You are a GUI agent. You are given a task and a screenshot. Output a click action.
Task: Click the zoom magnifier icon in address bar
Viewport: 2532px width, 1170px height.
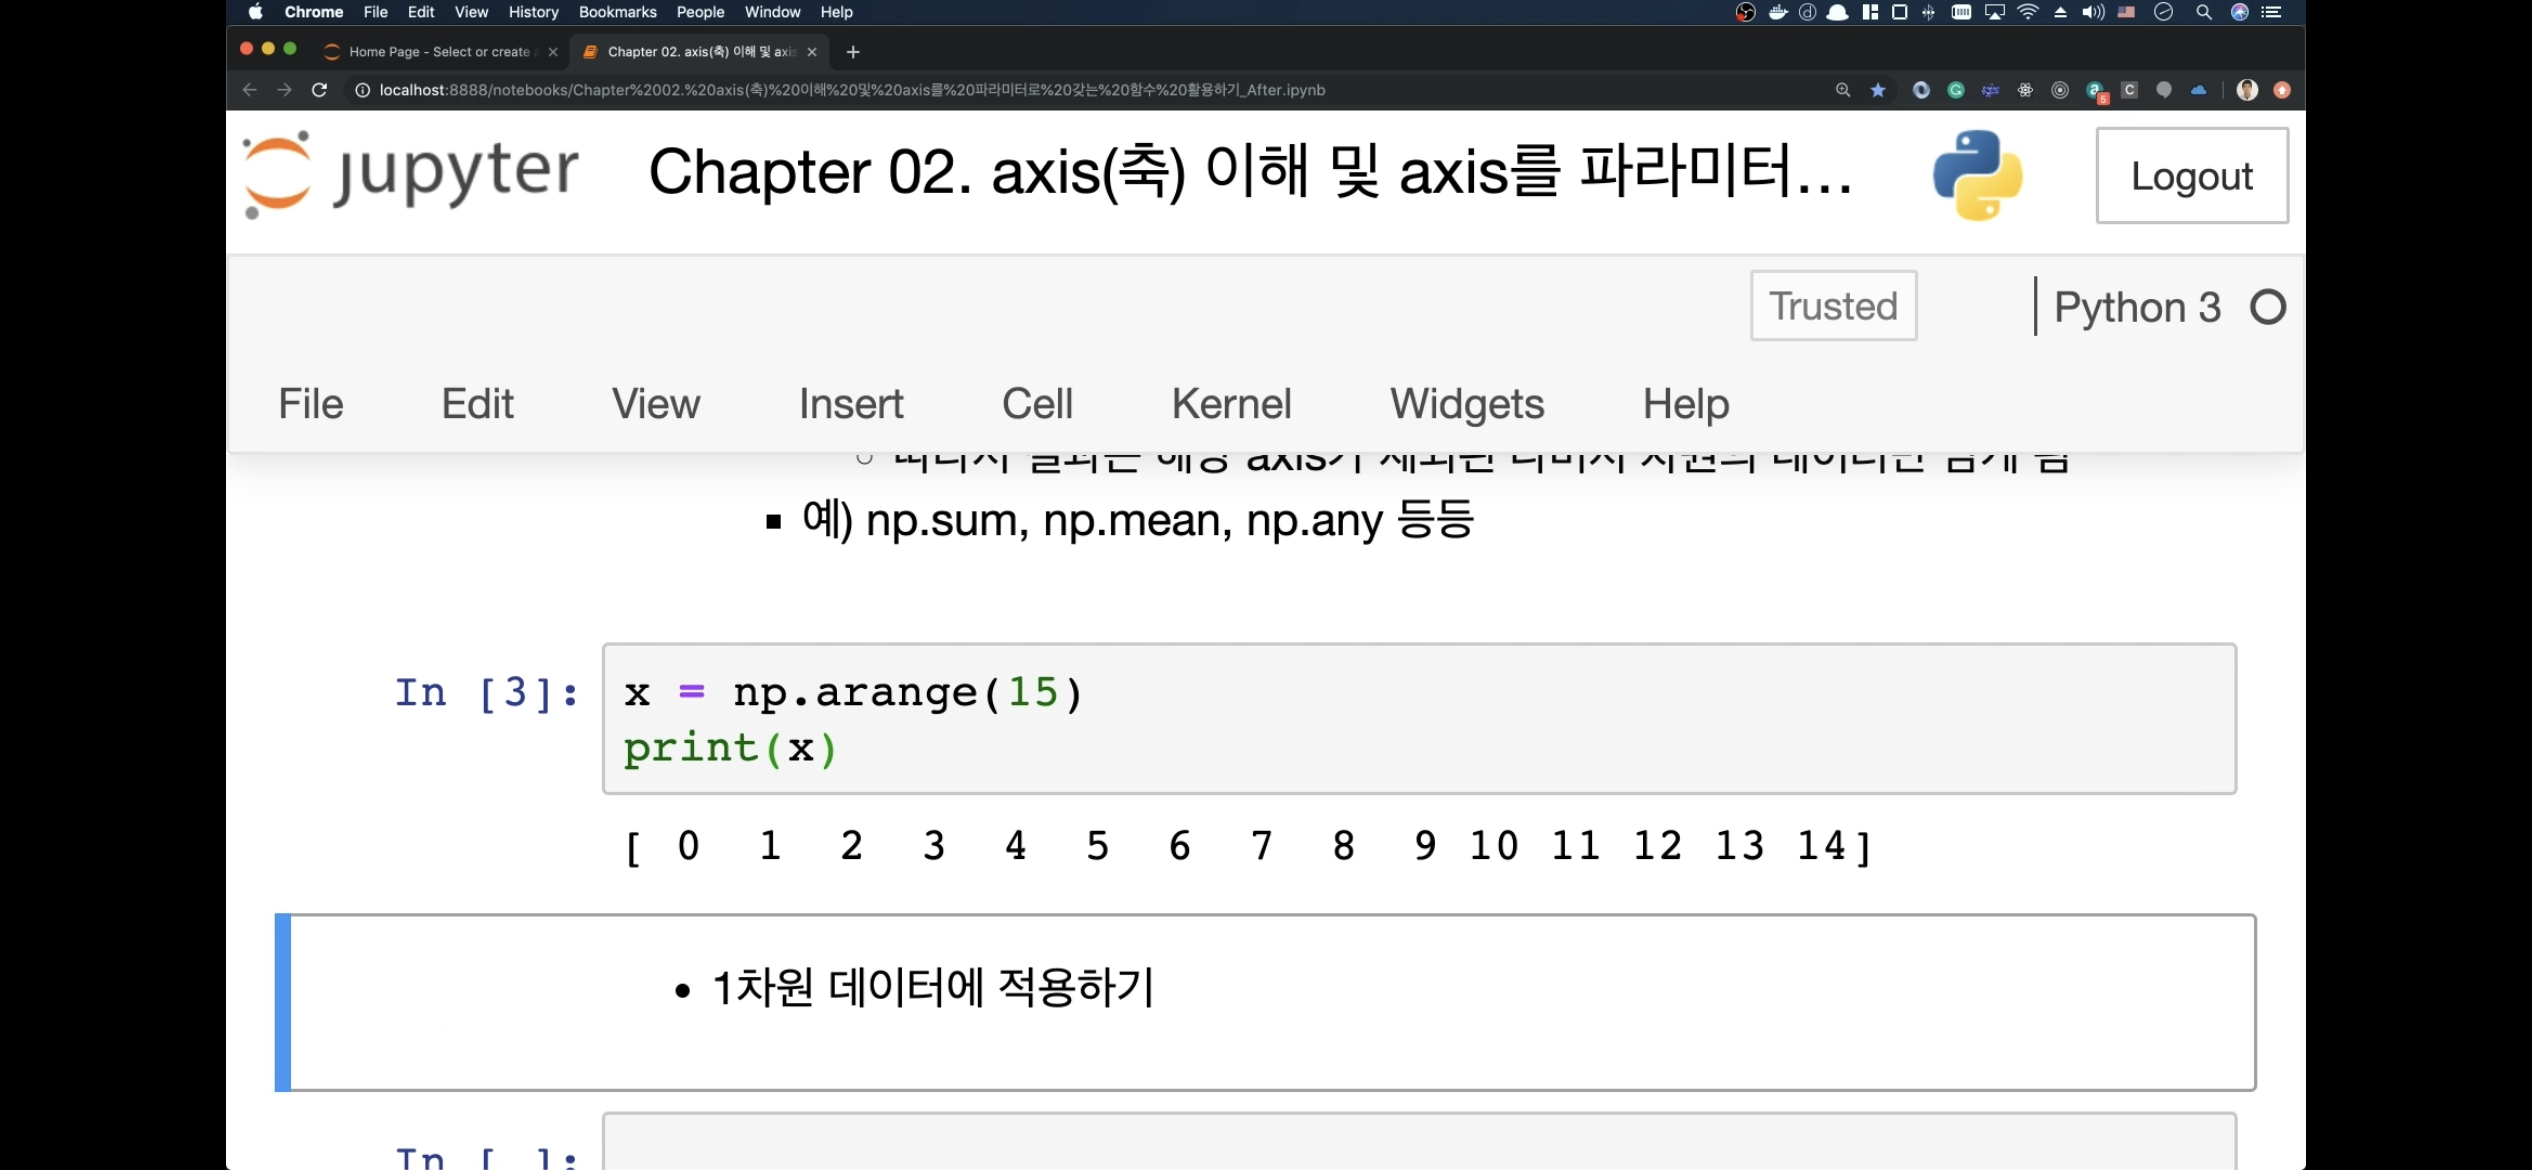[1843, 90]
